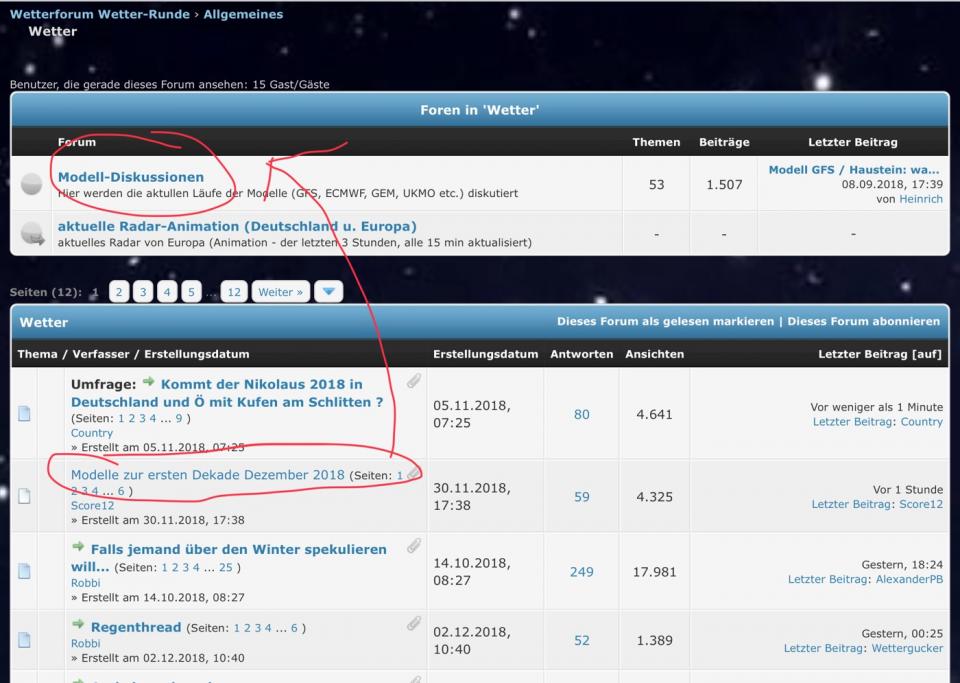Jump to first unread via the Regenthread green arrow

pyautogui.click(x=78, y=626)
